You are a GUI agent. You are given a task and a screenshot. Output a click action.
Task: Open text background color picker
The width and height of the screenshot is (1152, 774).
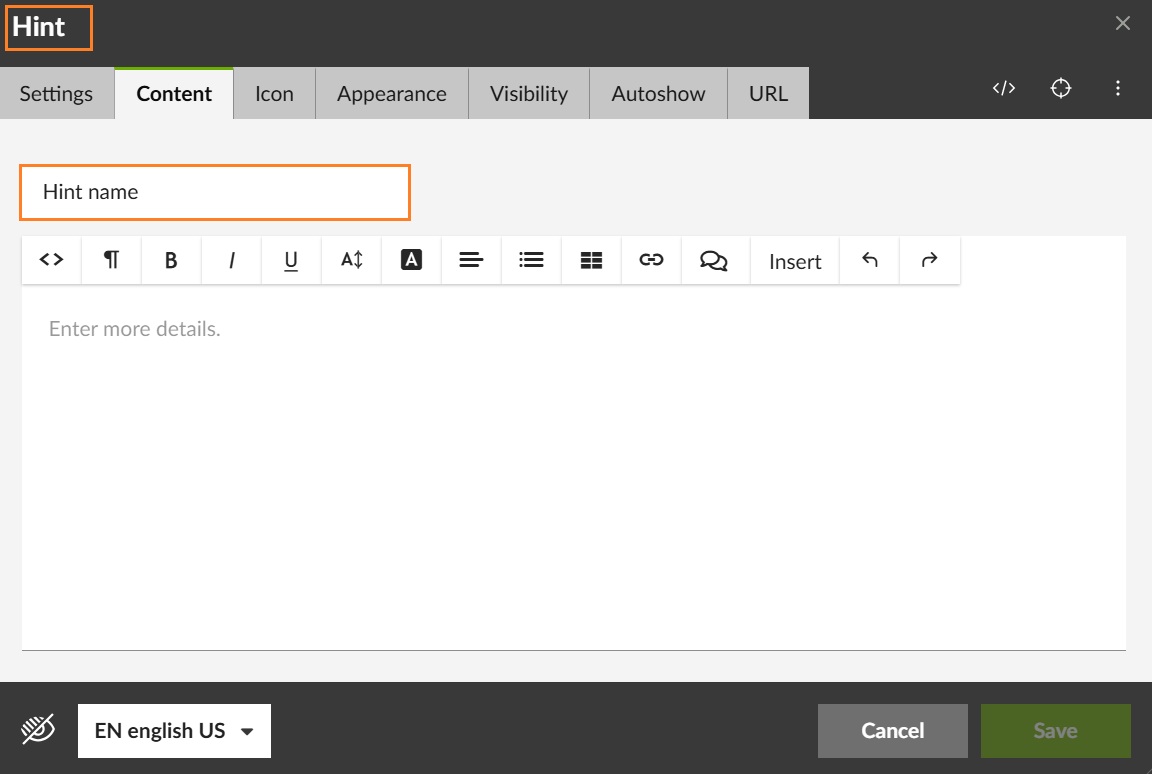[x=411, y=260]
